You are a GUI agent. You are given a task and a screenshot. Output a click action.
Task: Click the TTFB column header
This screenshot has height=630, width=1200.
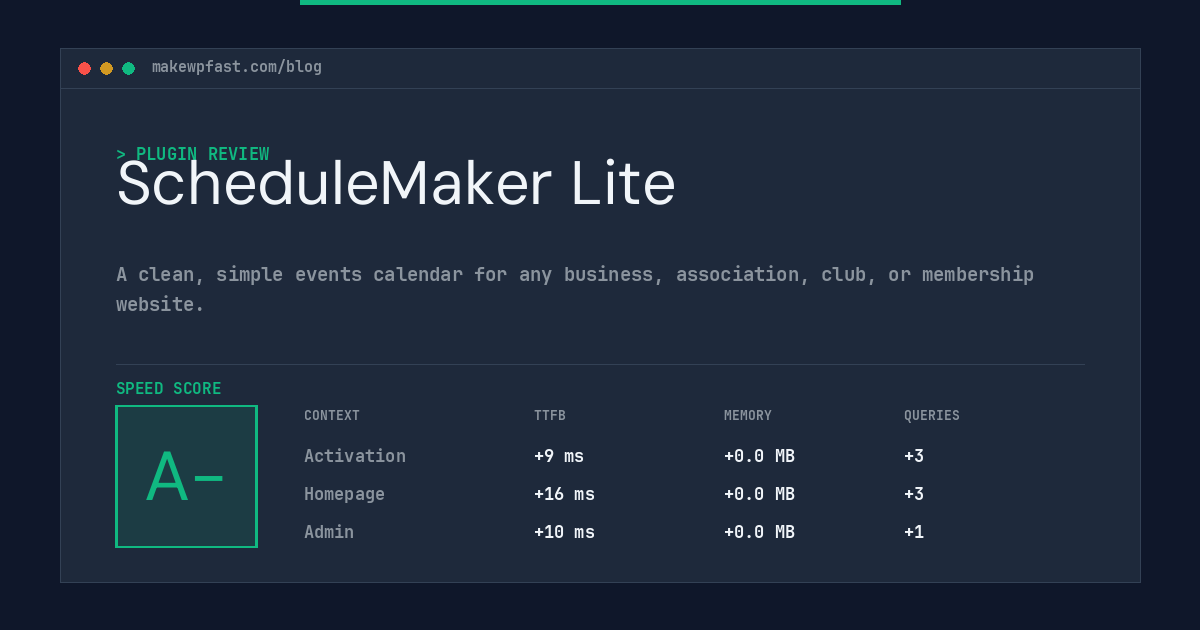pos(550,416)
